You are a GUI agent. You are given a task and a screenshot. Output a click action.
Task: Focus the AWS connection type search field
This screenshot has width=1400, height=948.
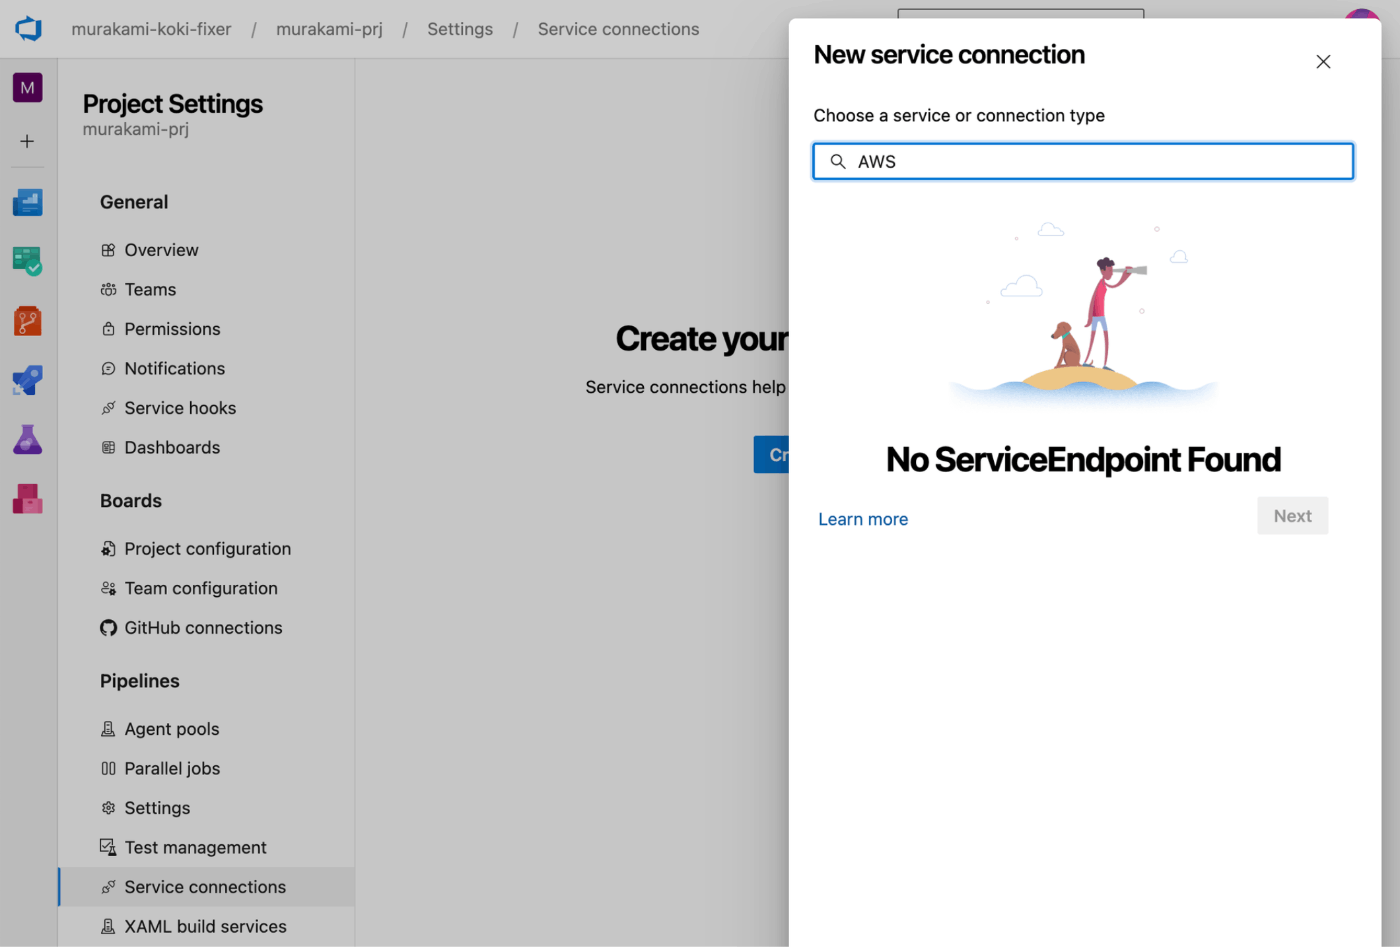(x=1083, y=161)
